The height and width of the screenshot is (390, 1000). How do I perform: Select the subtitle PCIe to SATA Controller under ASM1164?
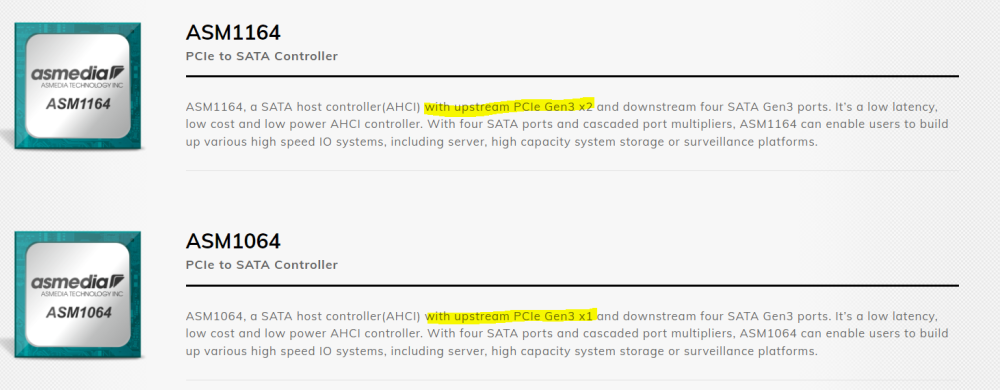[261, 56]
